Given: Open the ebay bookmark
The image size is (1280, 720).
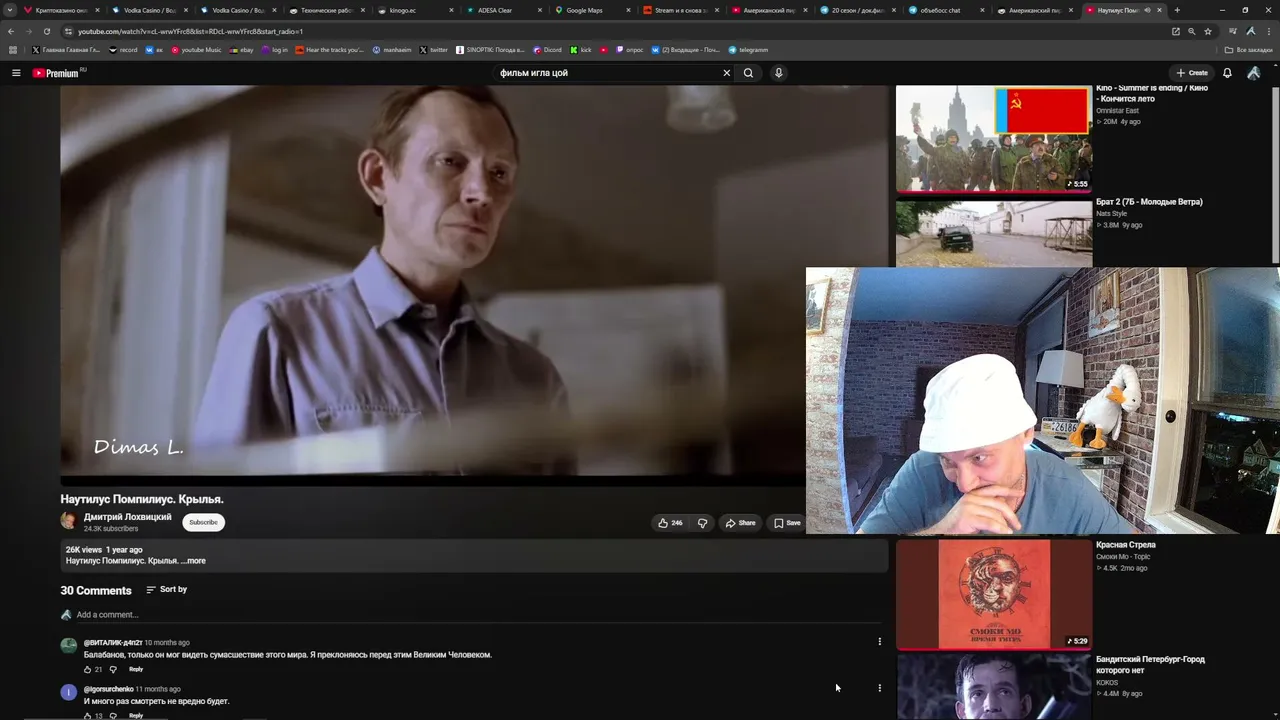Looking at the screenshot, I should click(x=243, y=50).
